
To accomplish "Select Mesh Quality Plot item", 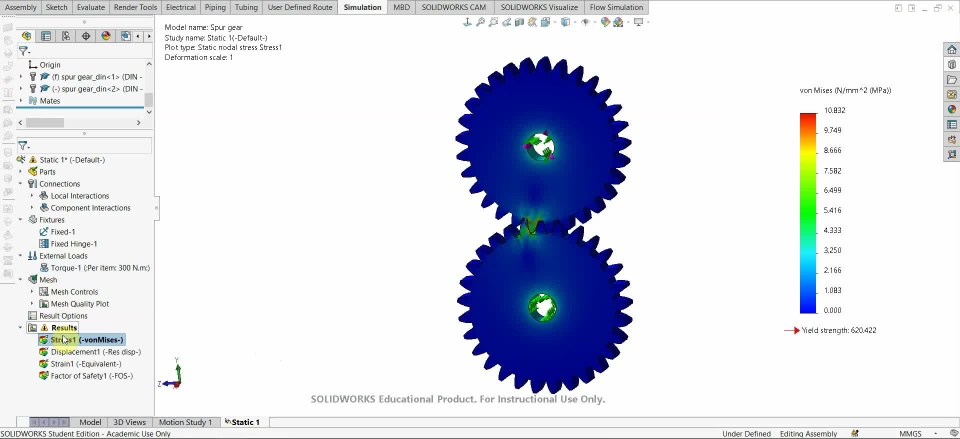I will tap(74, 304).
